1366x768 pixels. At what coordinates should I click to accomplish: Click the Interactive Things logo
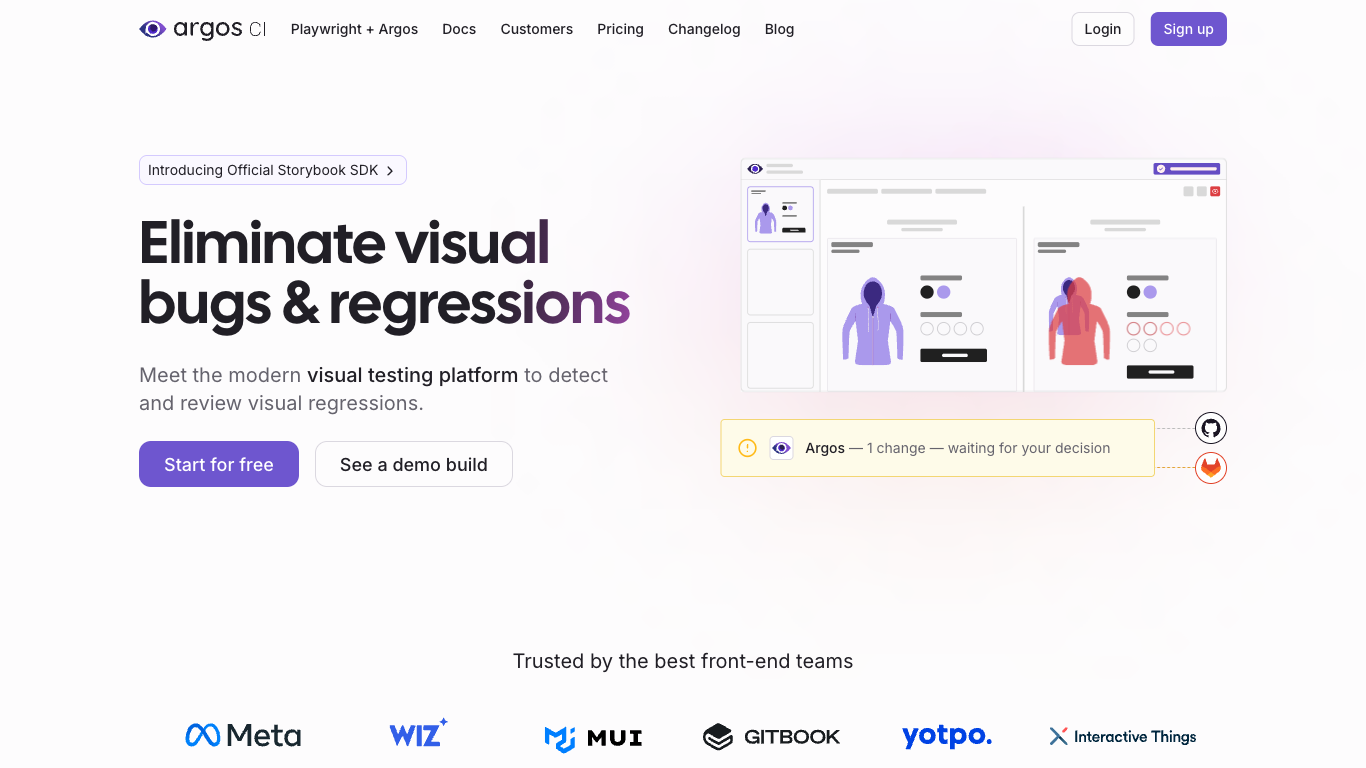click(1122, 736)
